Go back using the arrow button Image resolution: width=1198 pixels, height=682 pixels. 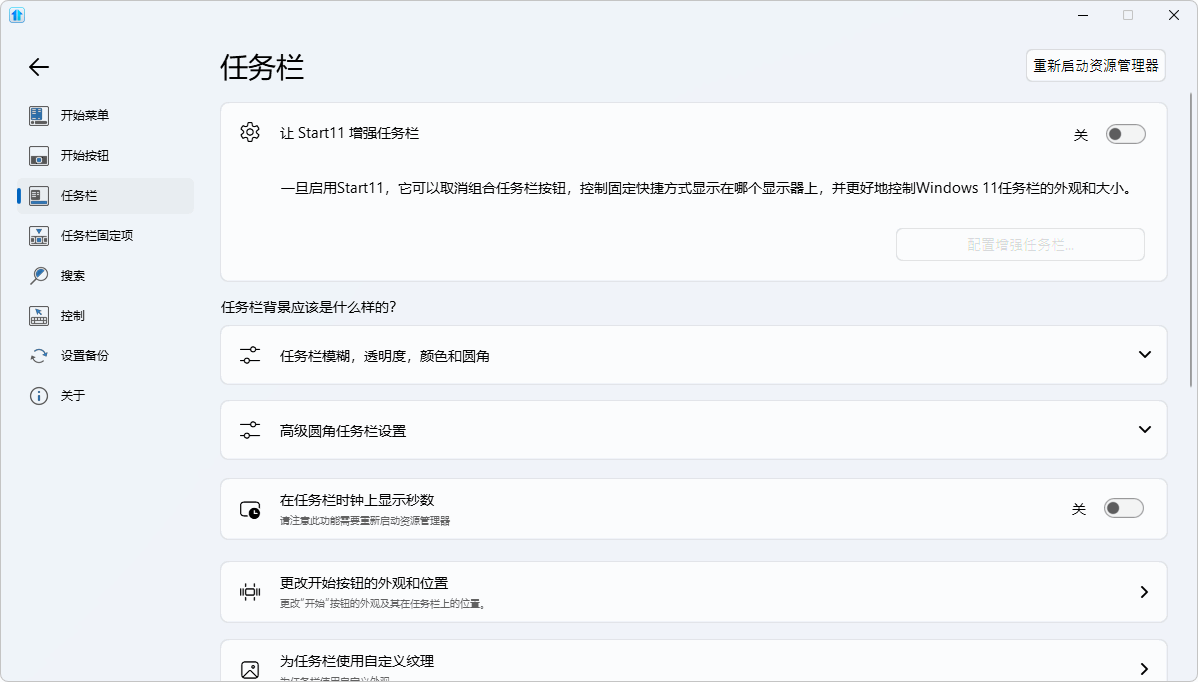(x=38, y=67)
